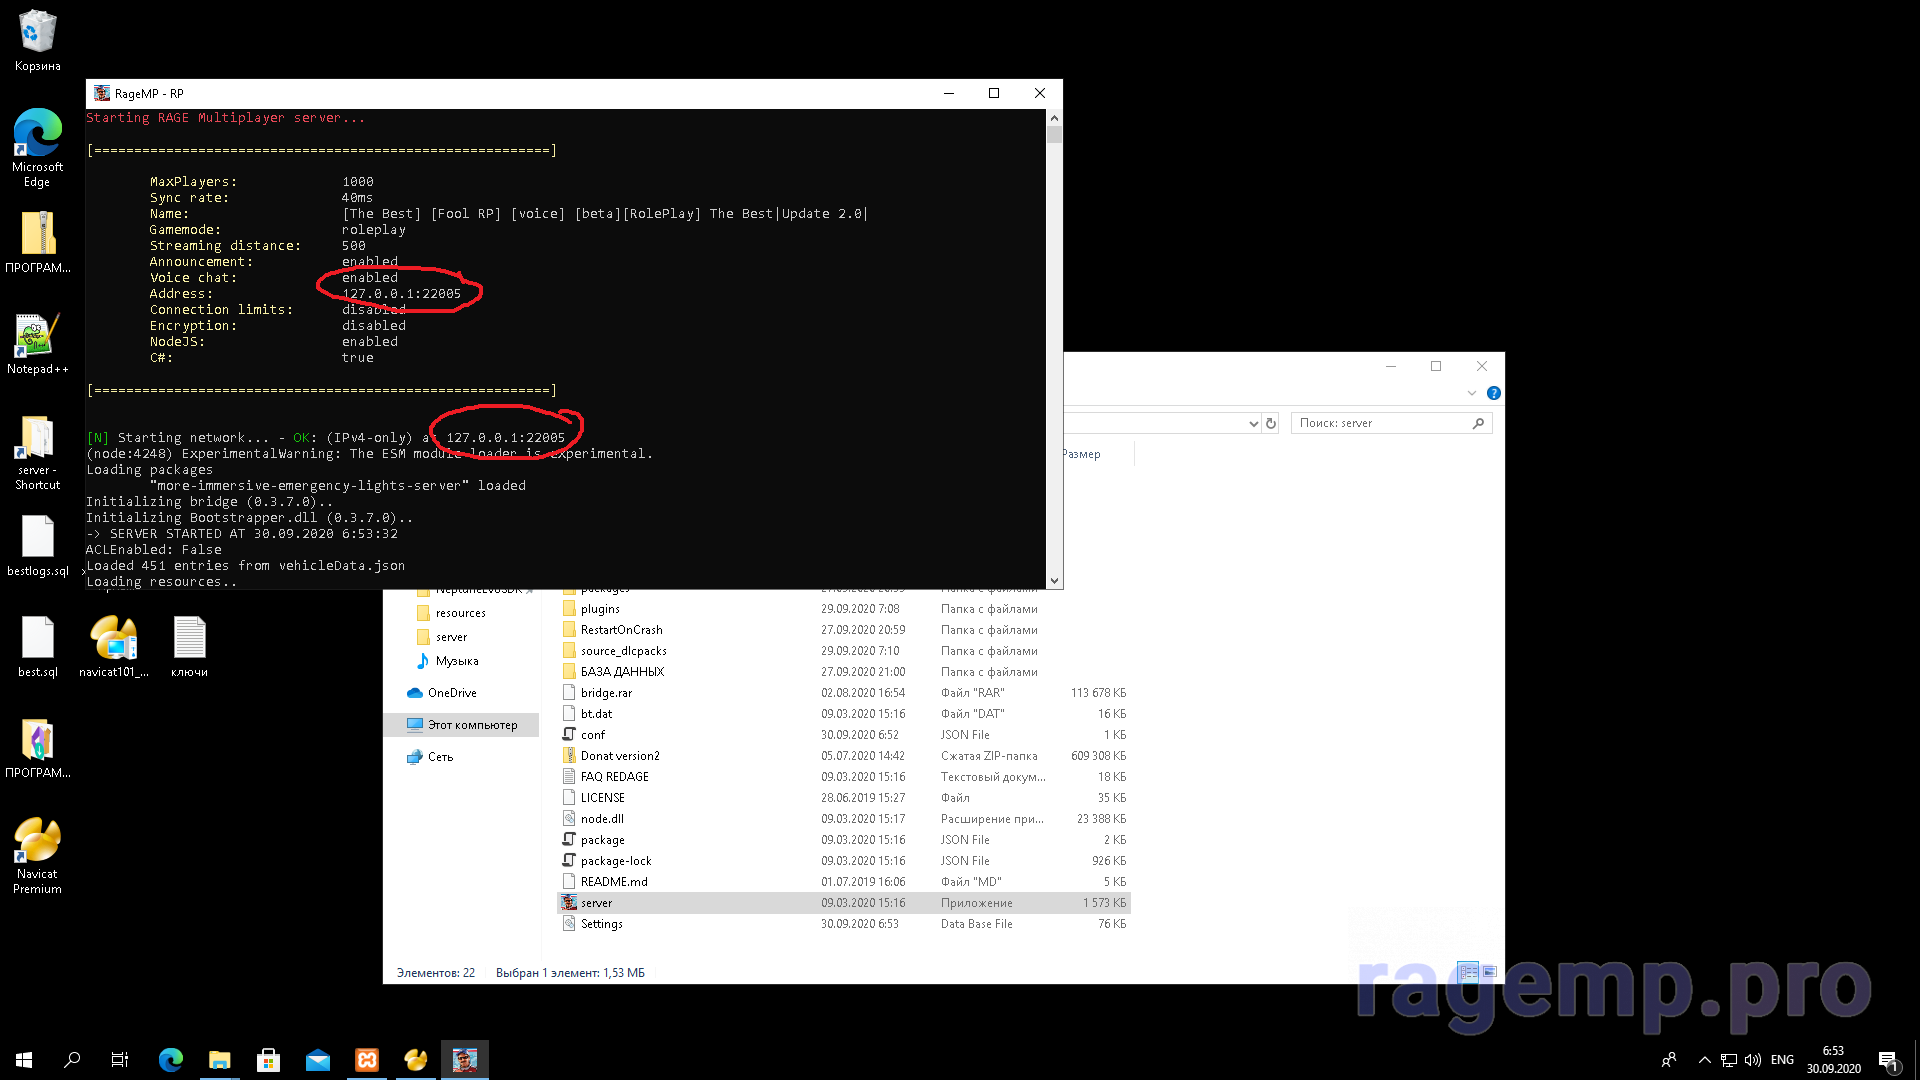This screenshot has width=1920, height=1080.
Task: Select the bt.dat file row
Action: [844, 714]
